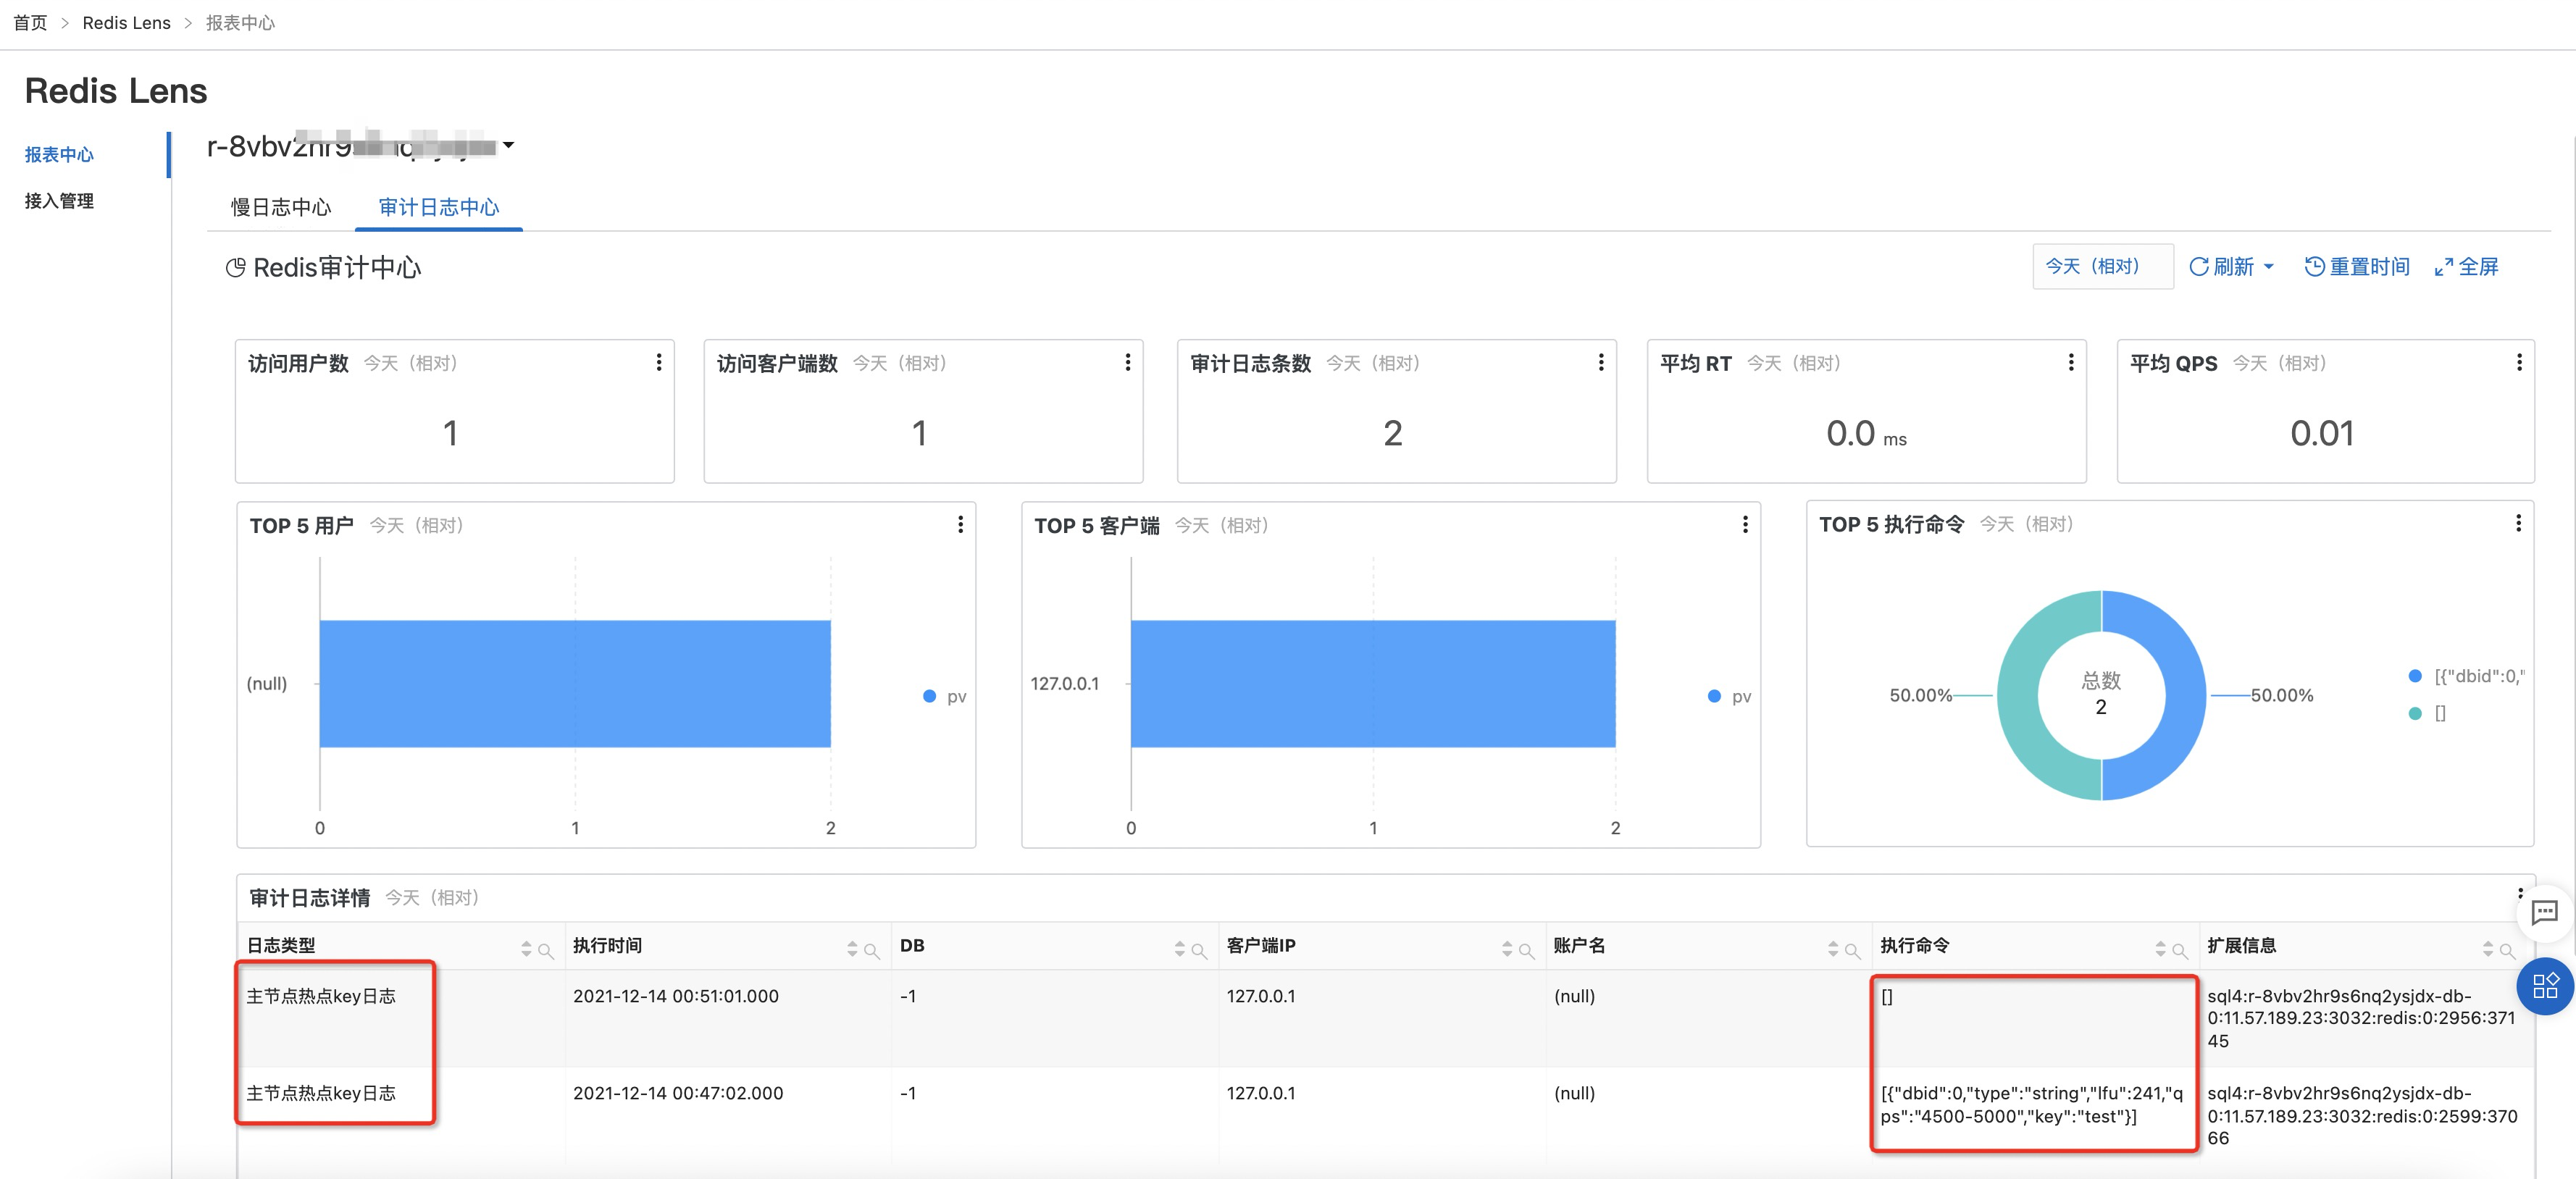Switch to the 审计日志中心 tab
Image resolution: width=2576 pixels, height=1179 pixels.
(438, 207)
